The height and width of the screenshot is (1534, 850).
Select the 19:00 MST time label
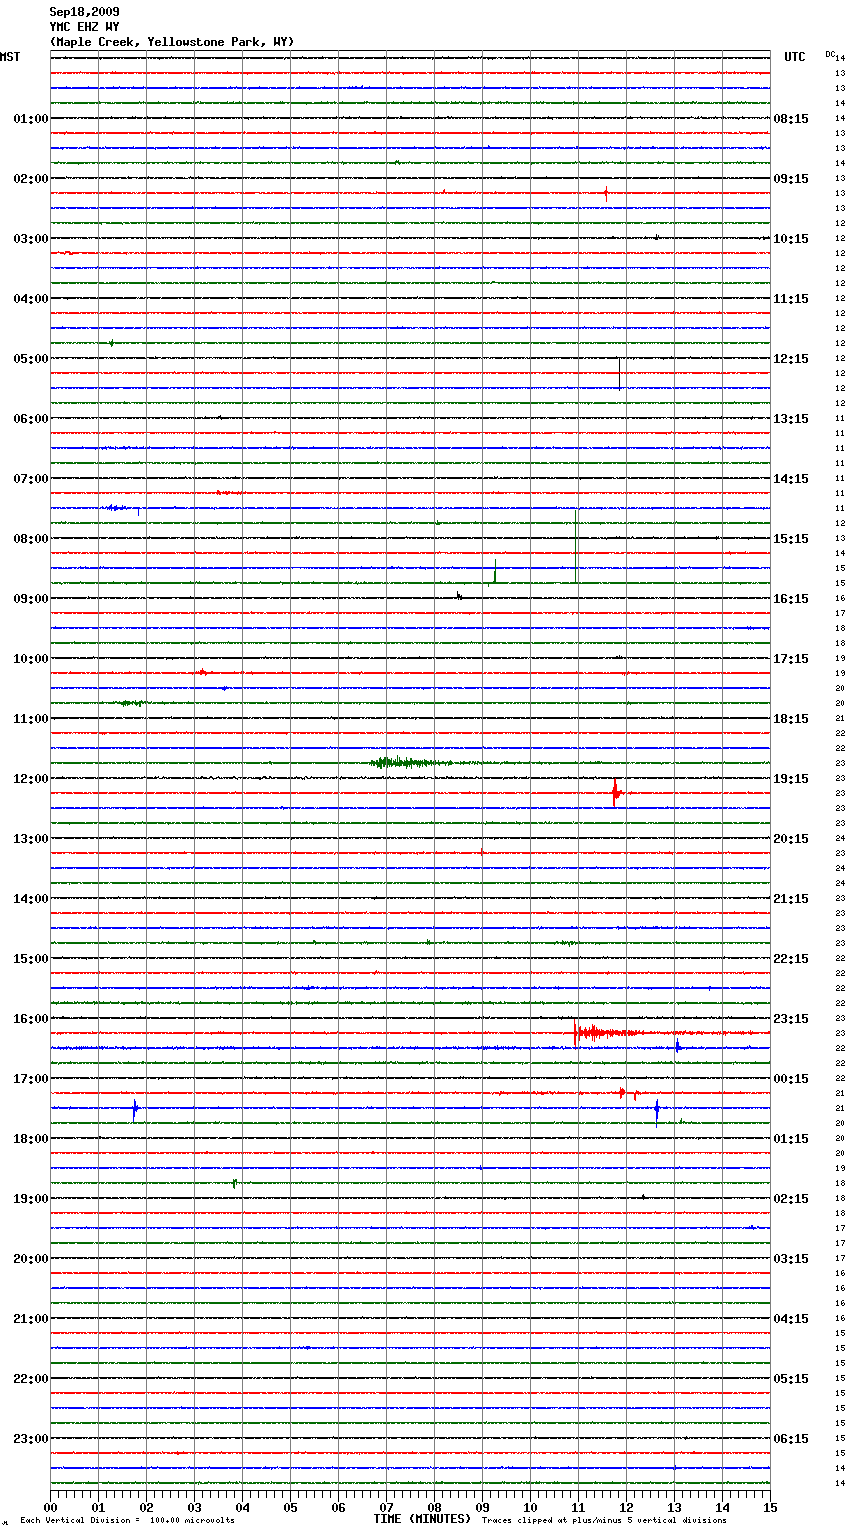(31, 1199)
